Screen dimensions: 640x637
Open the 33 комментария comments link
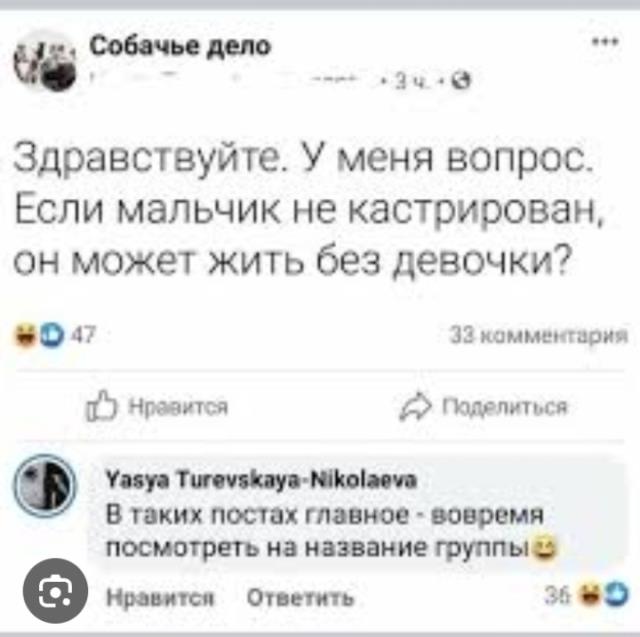pyautogui.click(x=538, y=335)
